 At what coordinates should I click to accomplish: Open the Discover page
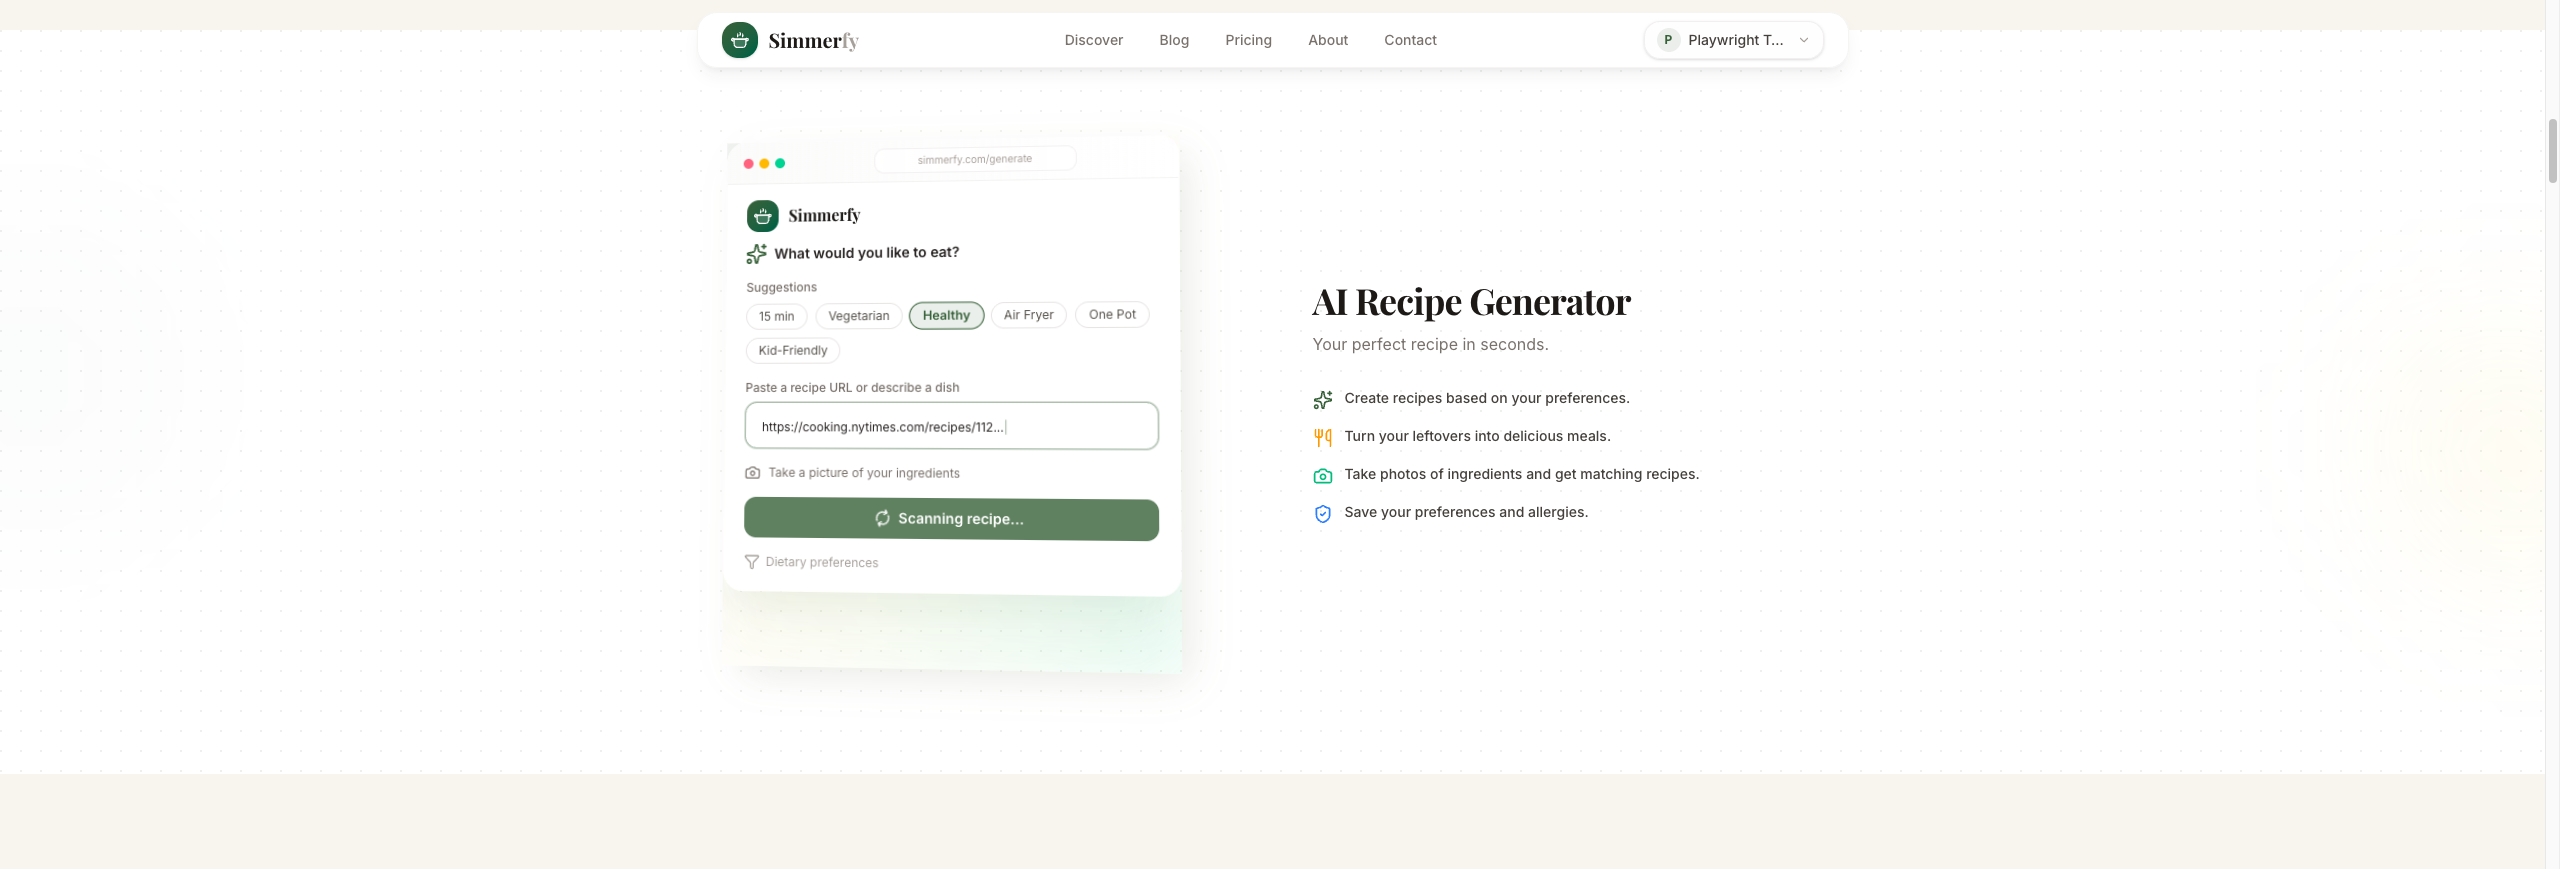pyautogui.click(x=1093, y=40)
